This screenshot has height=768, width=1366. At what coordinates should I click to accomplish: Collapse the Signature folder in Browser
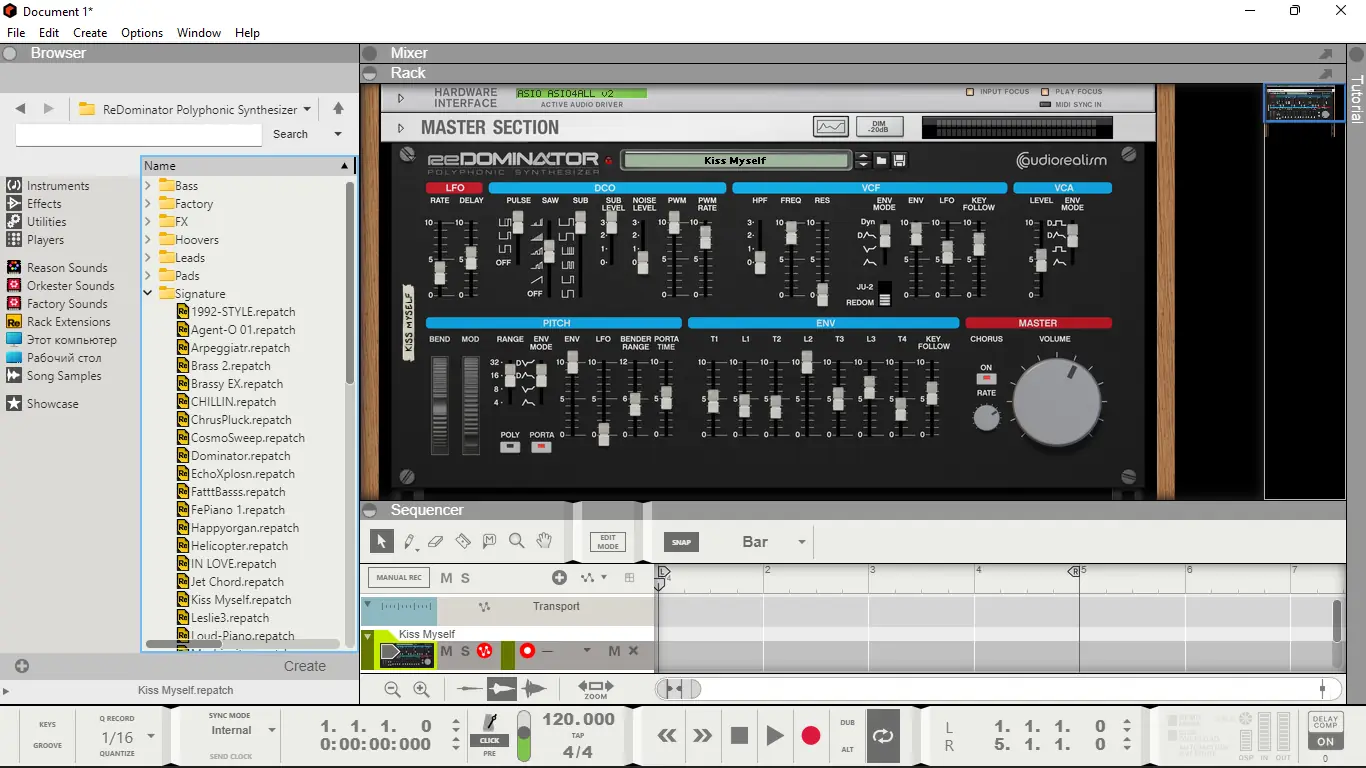click(x=148, y=293)
